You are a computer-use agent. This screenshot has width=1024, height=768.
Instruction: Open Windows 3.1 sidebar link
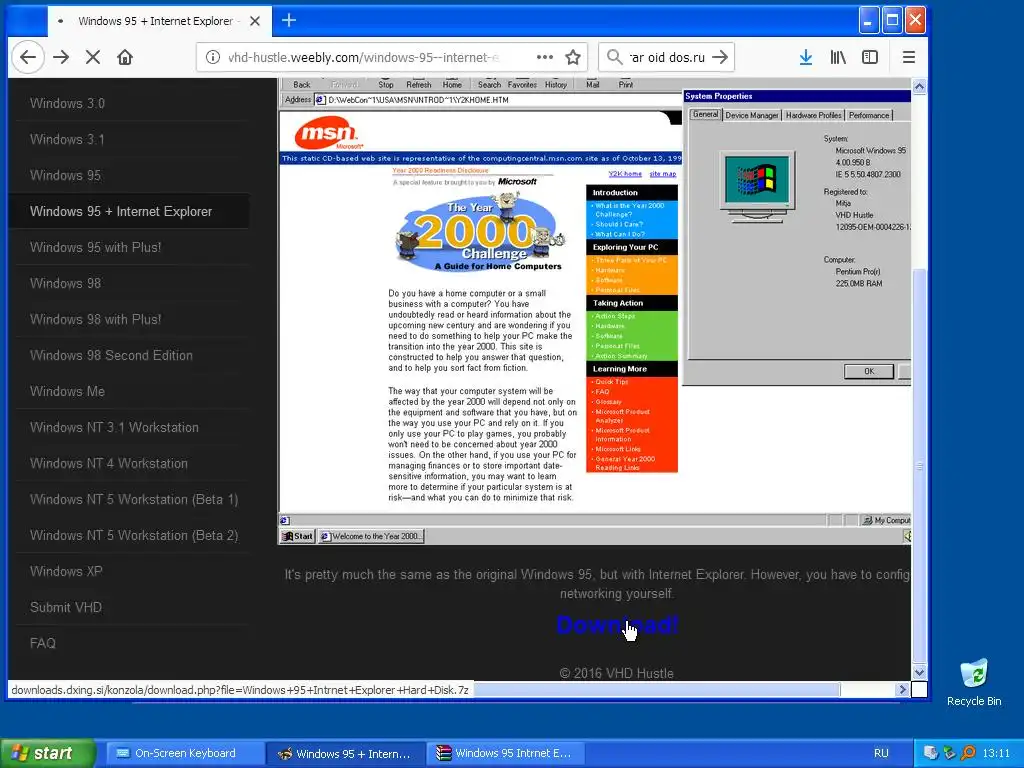[67, 139]
